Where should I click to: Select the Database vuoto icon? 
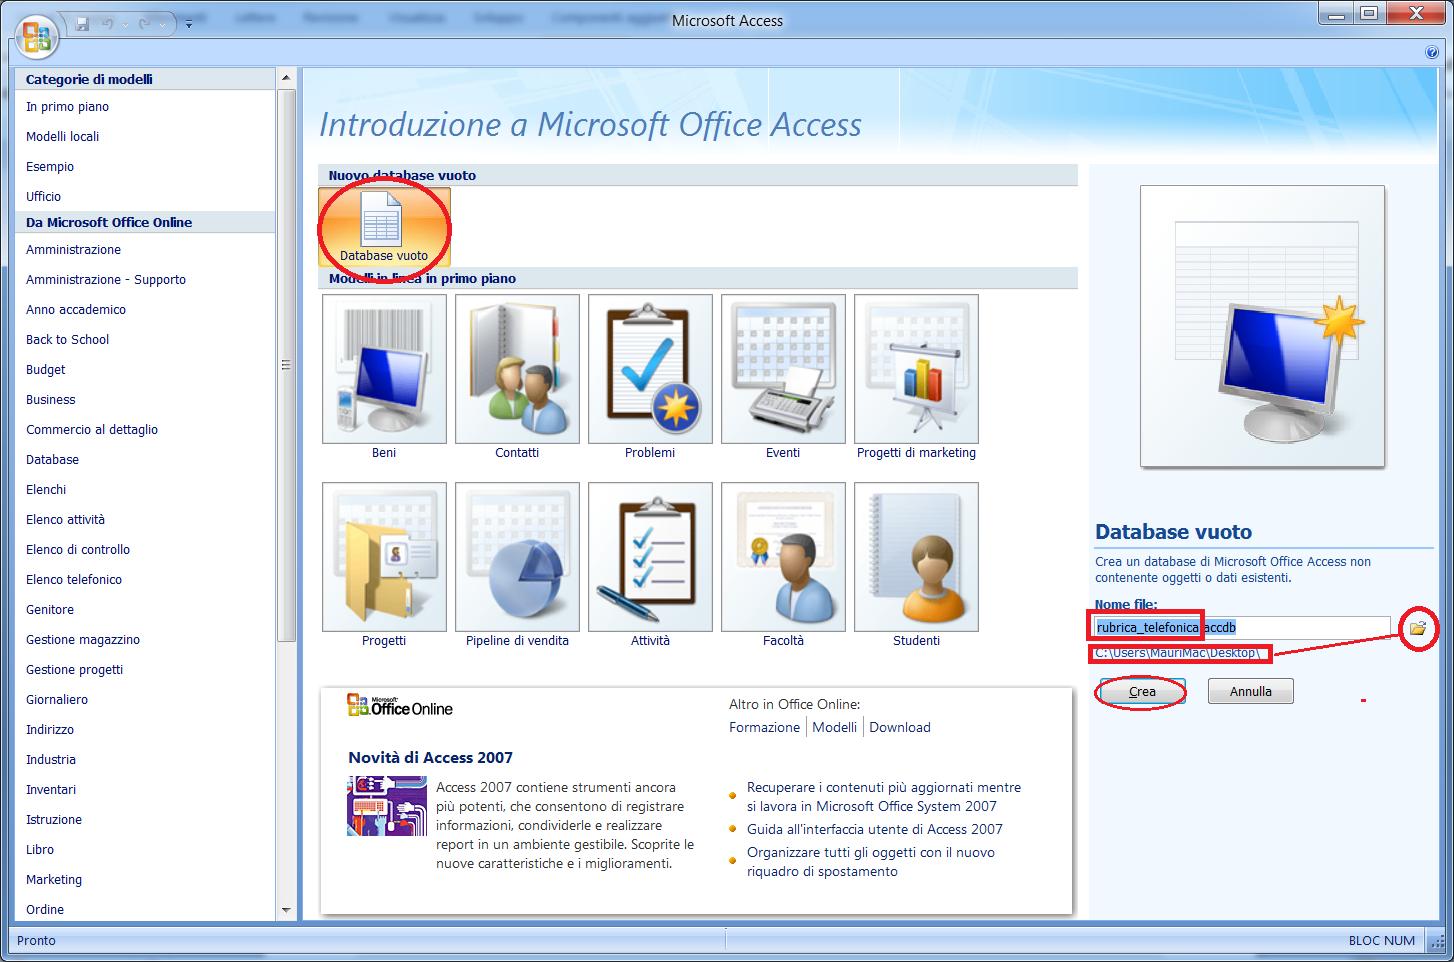click(x=384, y=228)
